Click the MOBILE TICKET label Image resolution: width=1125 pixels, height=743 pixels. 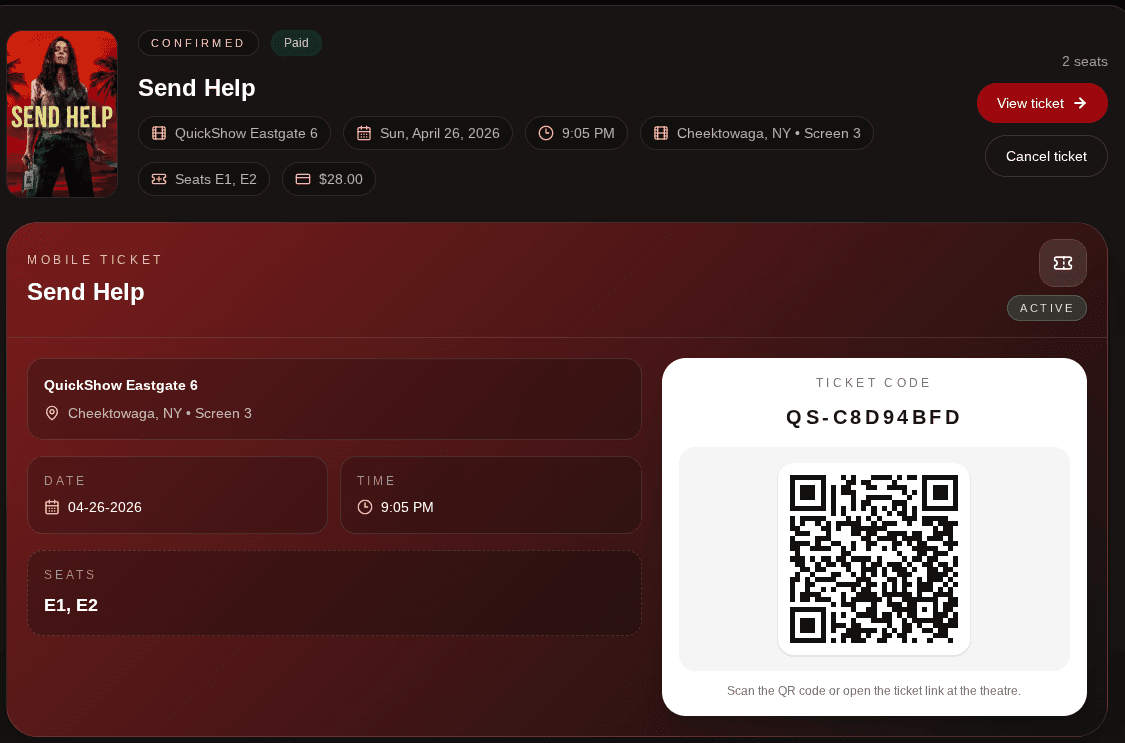95,260
